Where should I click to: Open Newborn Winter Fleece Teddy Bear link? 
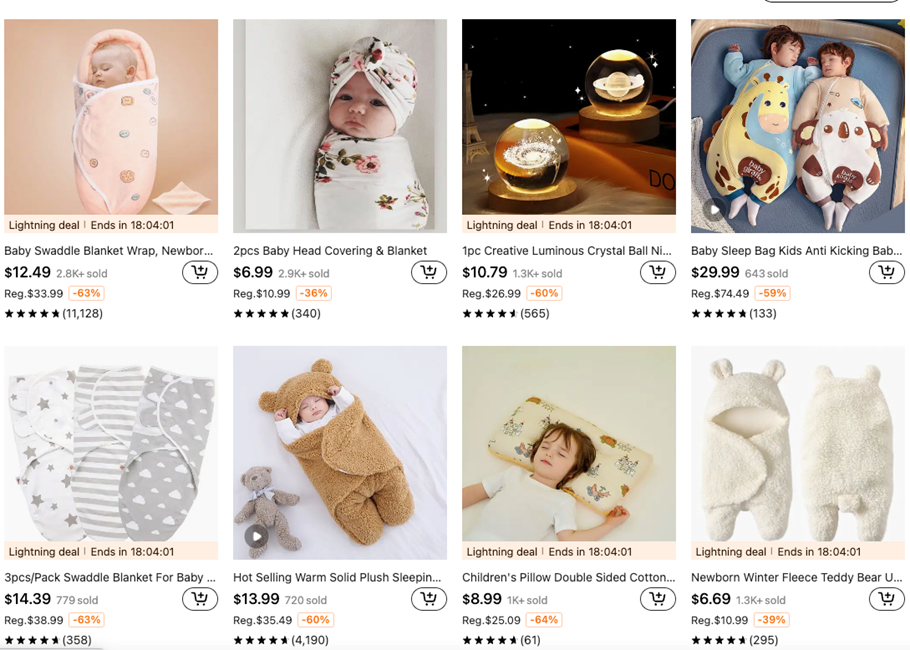(797, 578)
